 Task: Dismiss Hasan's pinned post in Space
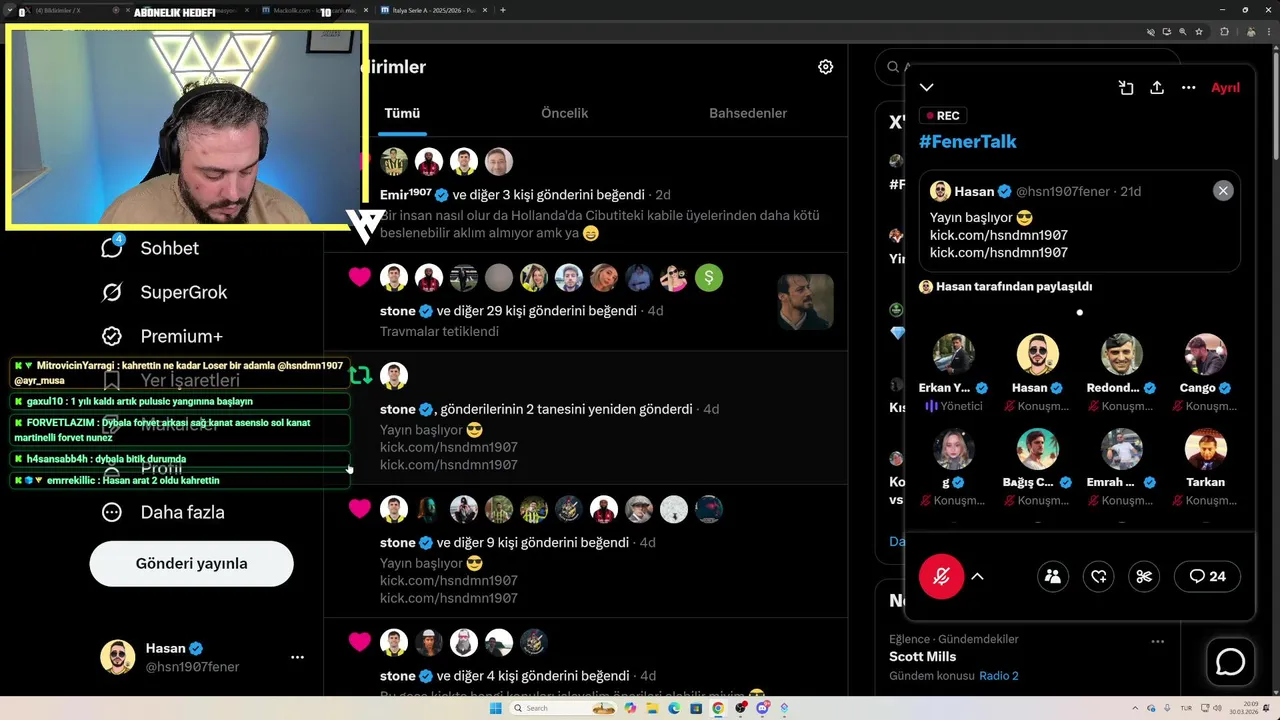pos(1223,191)
